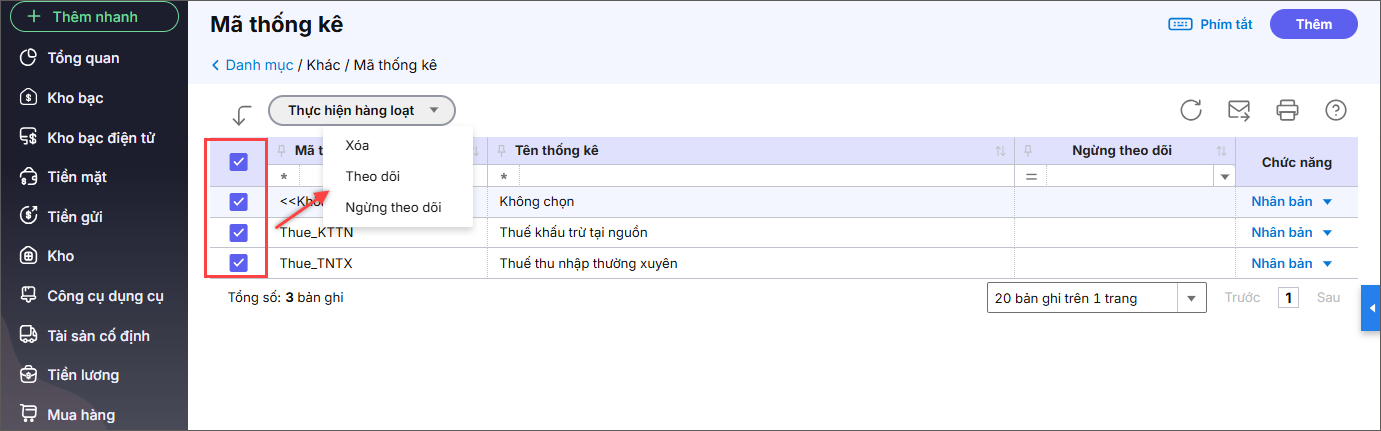Sort by the Tên thống kê column
The image size is (1381, 431).
(1000, 151)
